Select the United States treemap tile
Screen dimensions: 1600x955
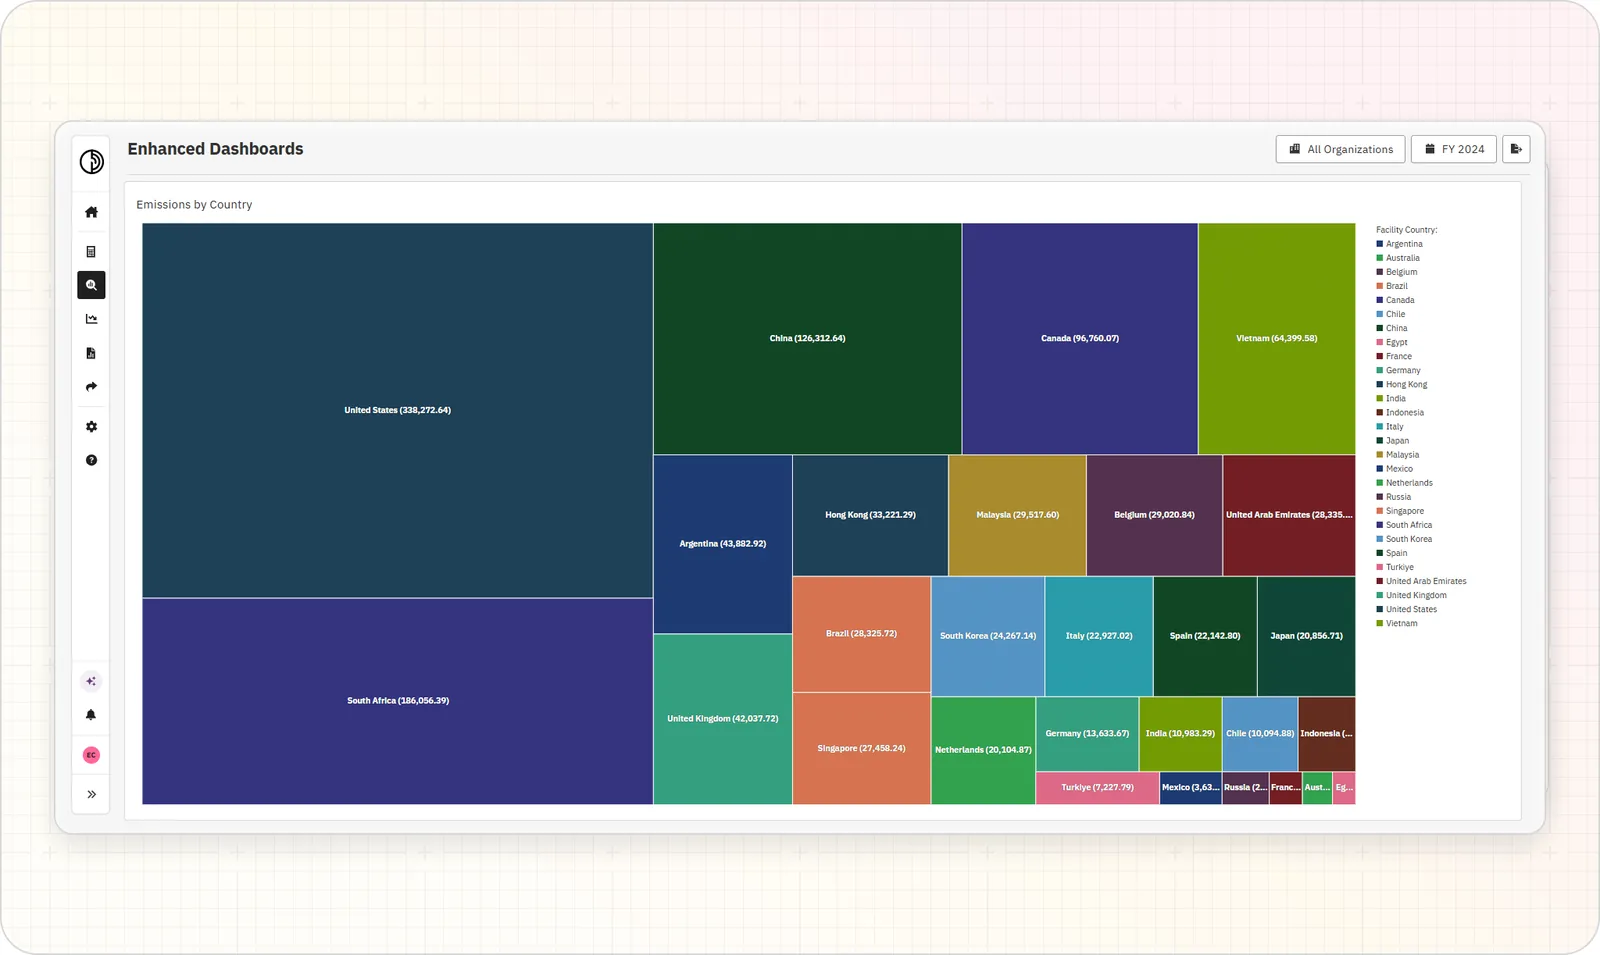point(397,410)
